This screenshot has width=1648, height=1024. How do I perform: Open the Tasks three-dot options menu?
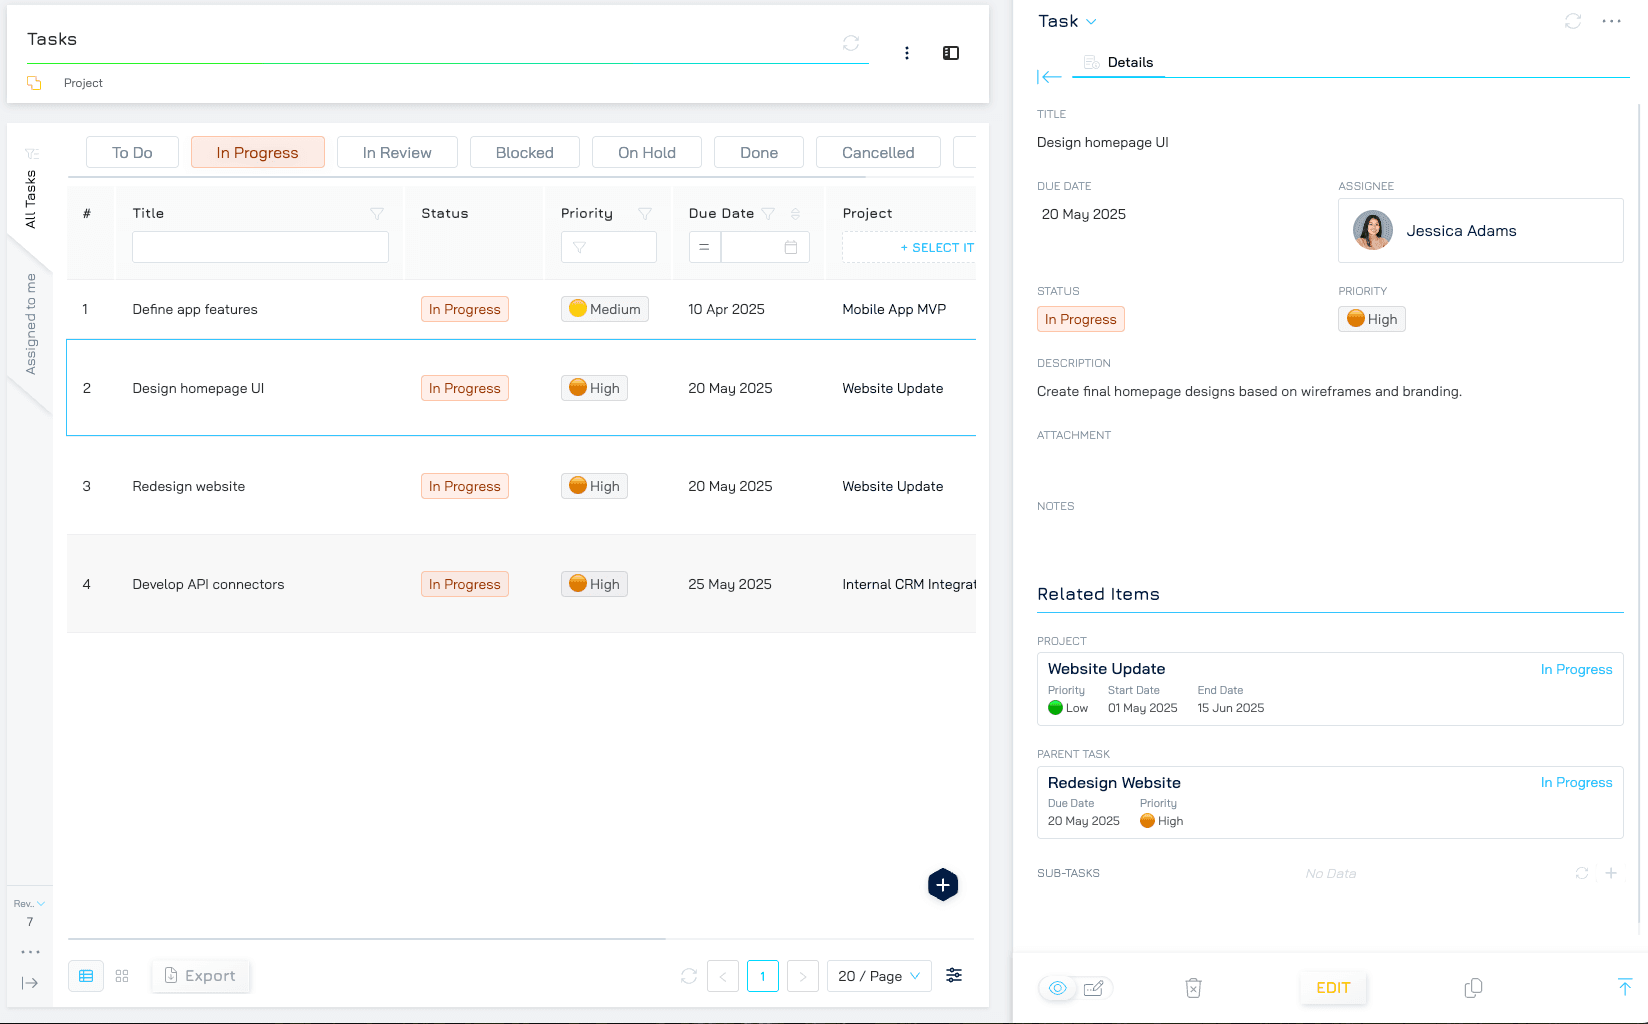907,53
